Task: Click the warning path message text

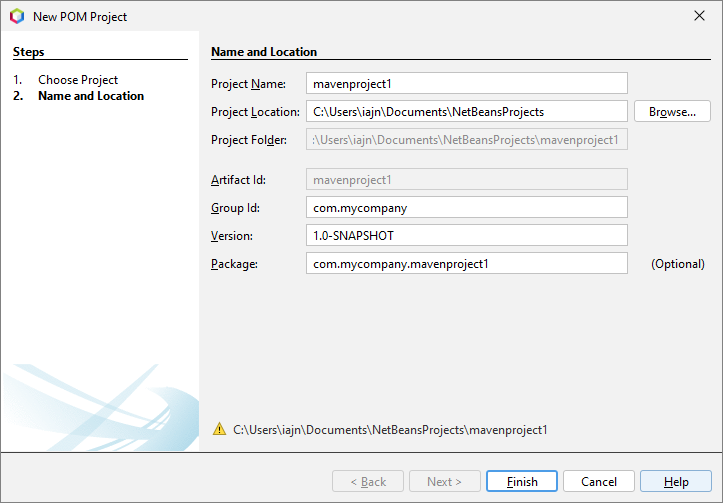Action: point(390,430)
